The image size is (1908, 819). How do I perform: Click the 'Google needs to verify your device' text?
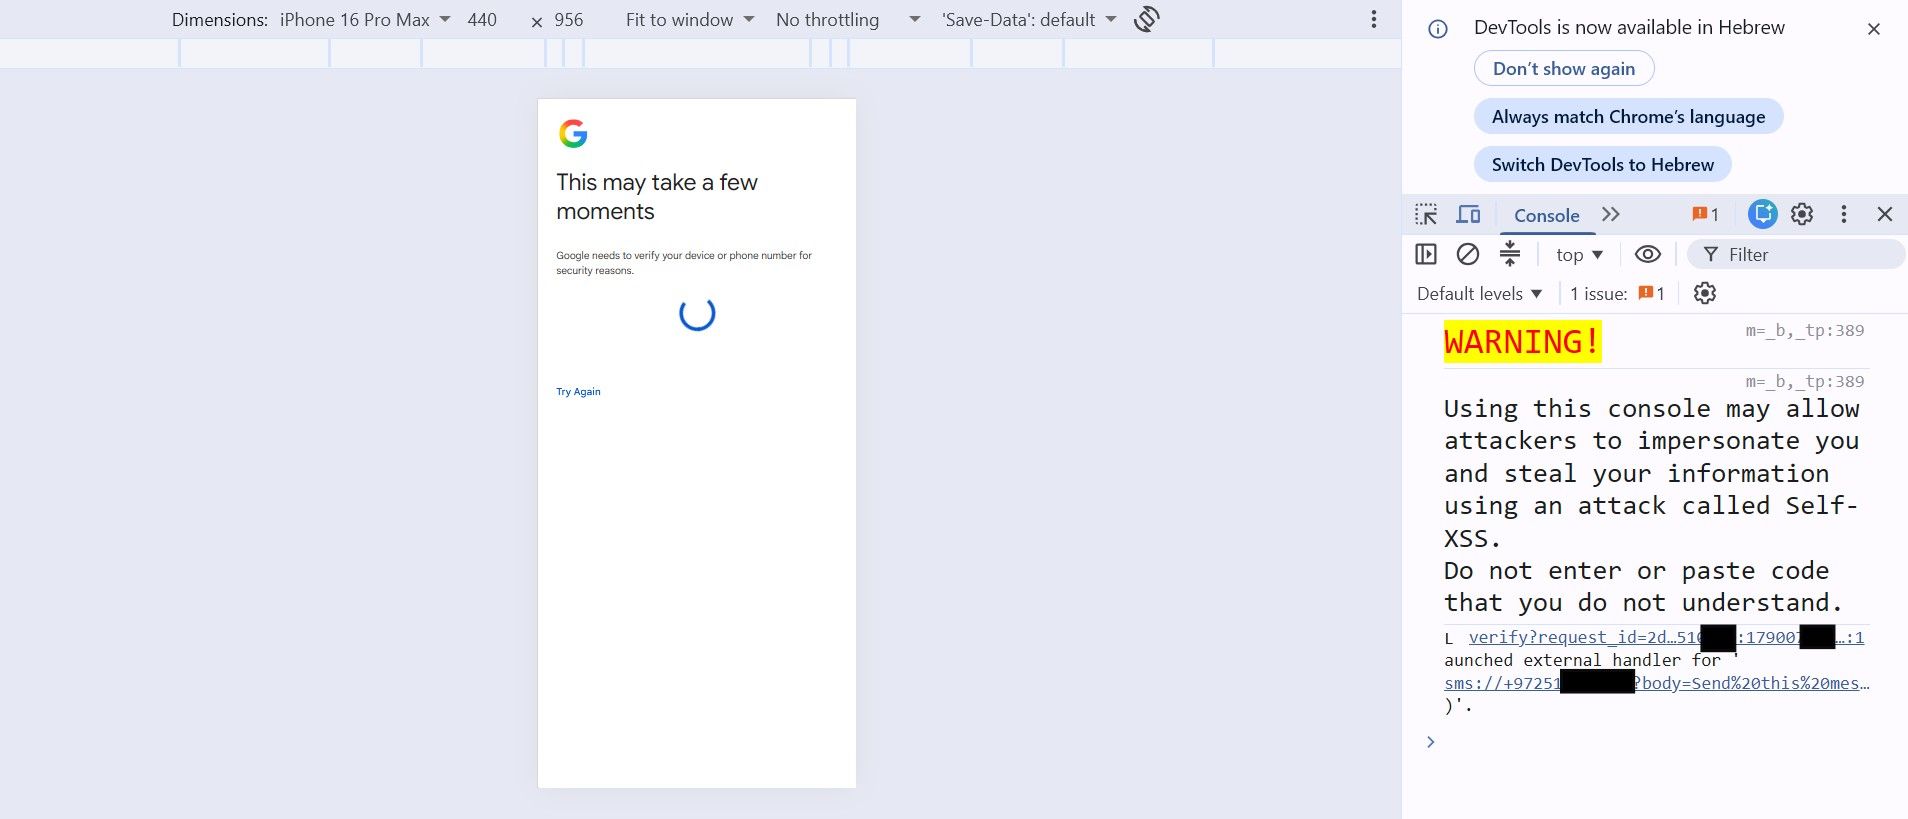(x=684, y=263)
